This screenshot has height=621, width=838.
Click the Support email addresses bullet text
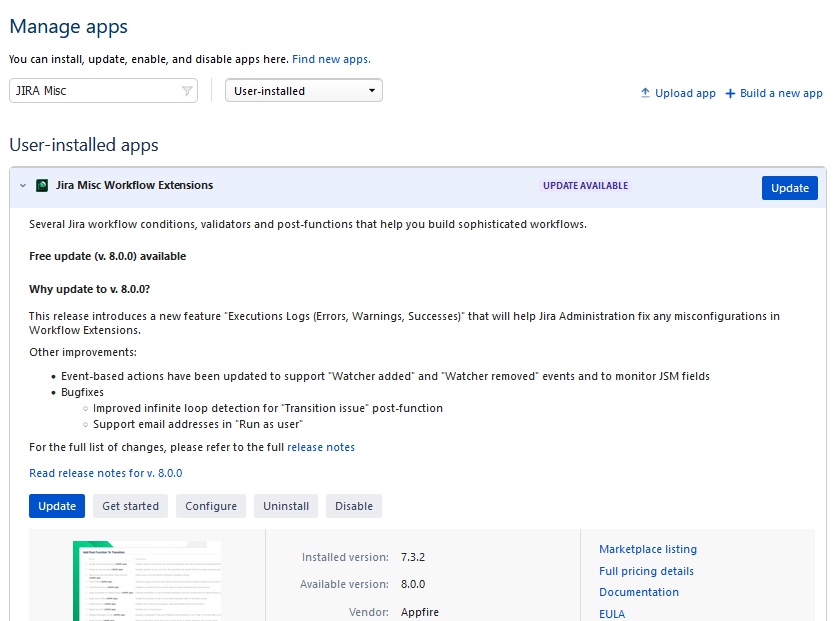click(x=198, y=424)
